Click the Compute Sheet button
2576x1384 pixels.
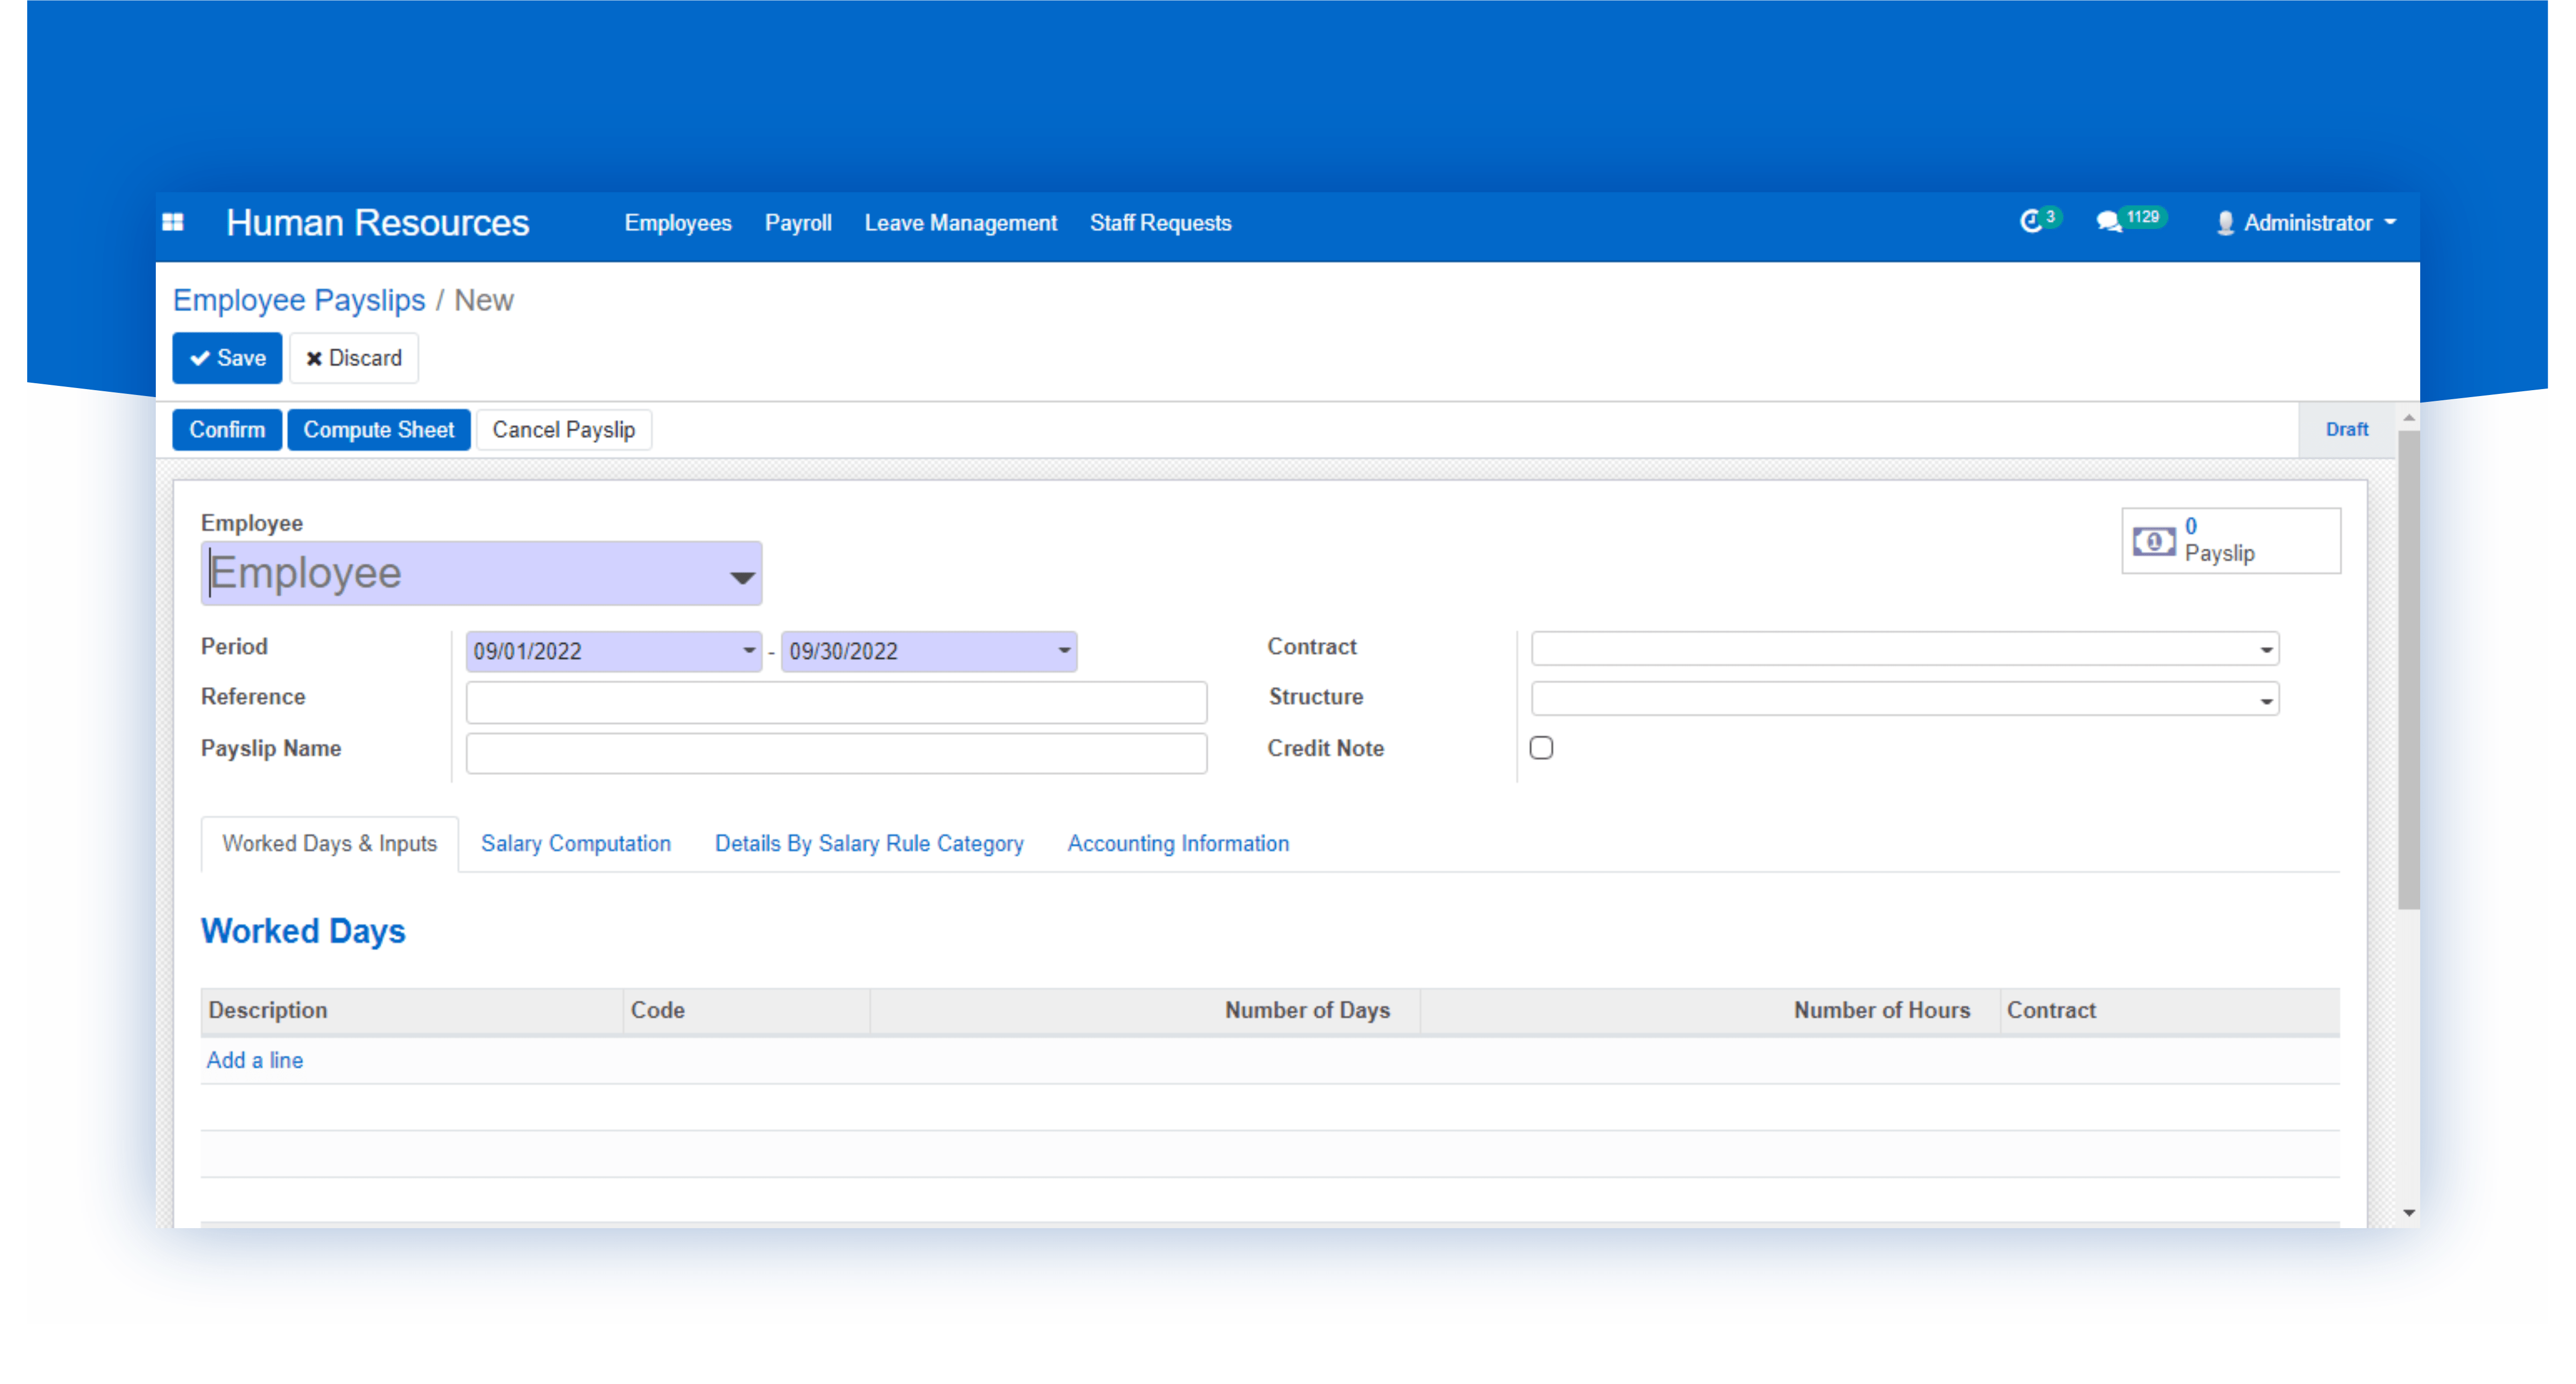pyautogui.click(x=379, y=430)
